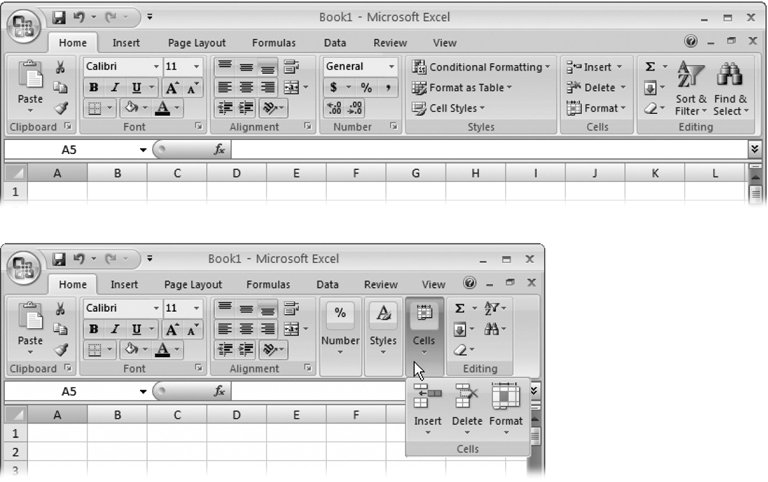This screenshot has width=768, height=482.
Task: Open the Page Layout tab in narrower window
Action: pos(192,284)
